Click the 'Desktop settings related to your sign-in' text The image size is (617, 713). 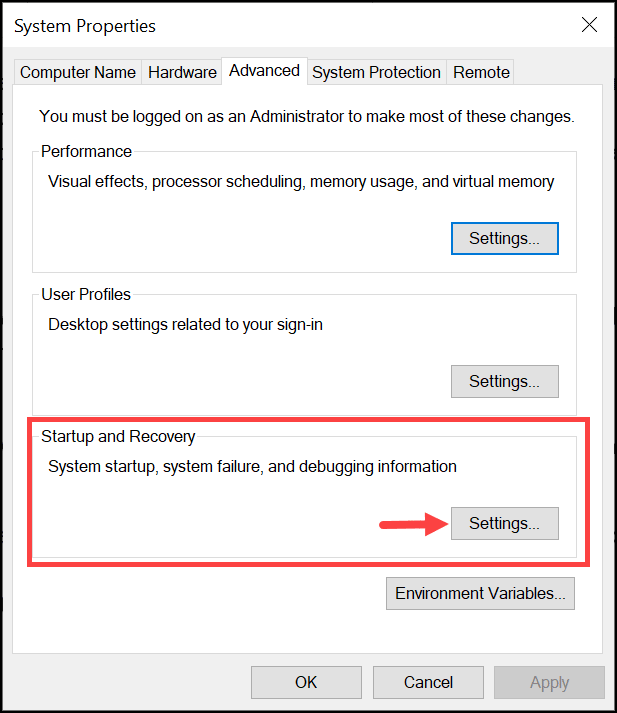coord(199,324)
